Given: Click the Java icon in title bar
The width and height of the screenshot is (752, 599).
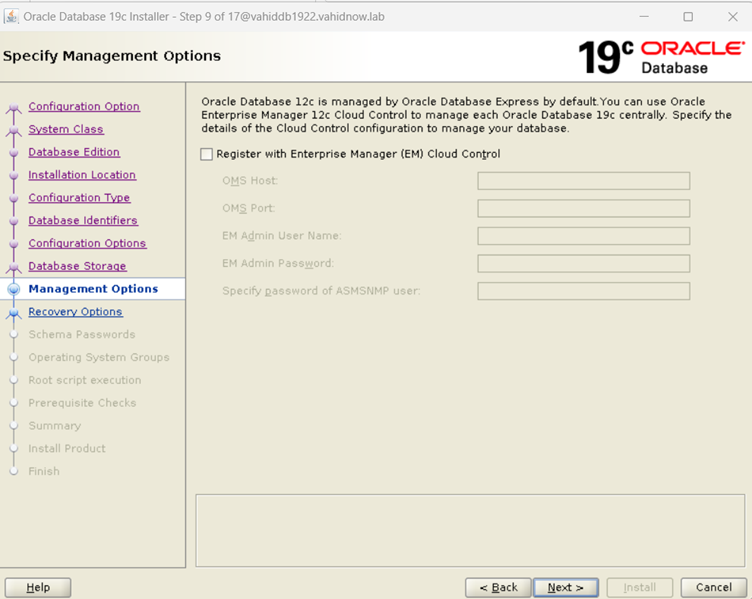Looking at the screenshot, I should [12, 17].
